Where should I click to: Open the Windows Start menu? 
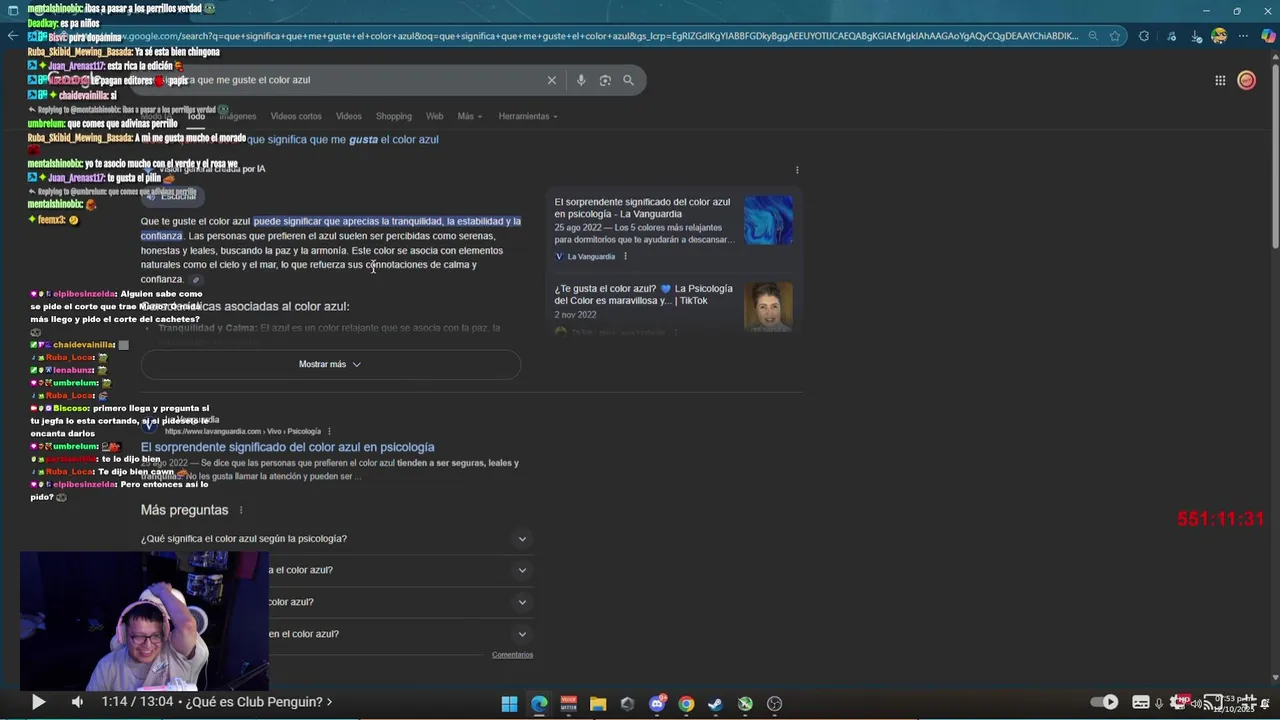coord(509,704)
